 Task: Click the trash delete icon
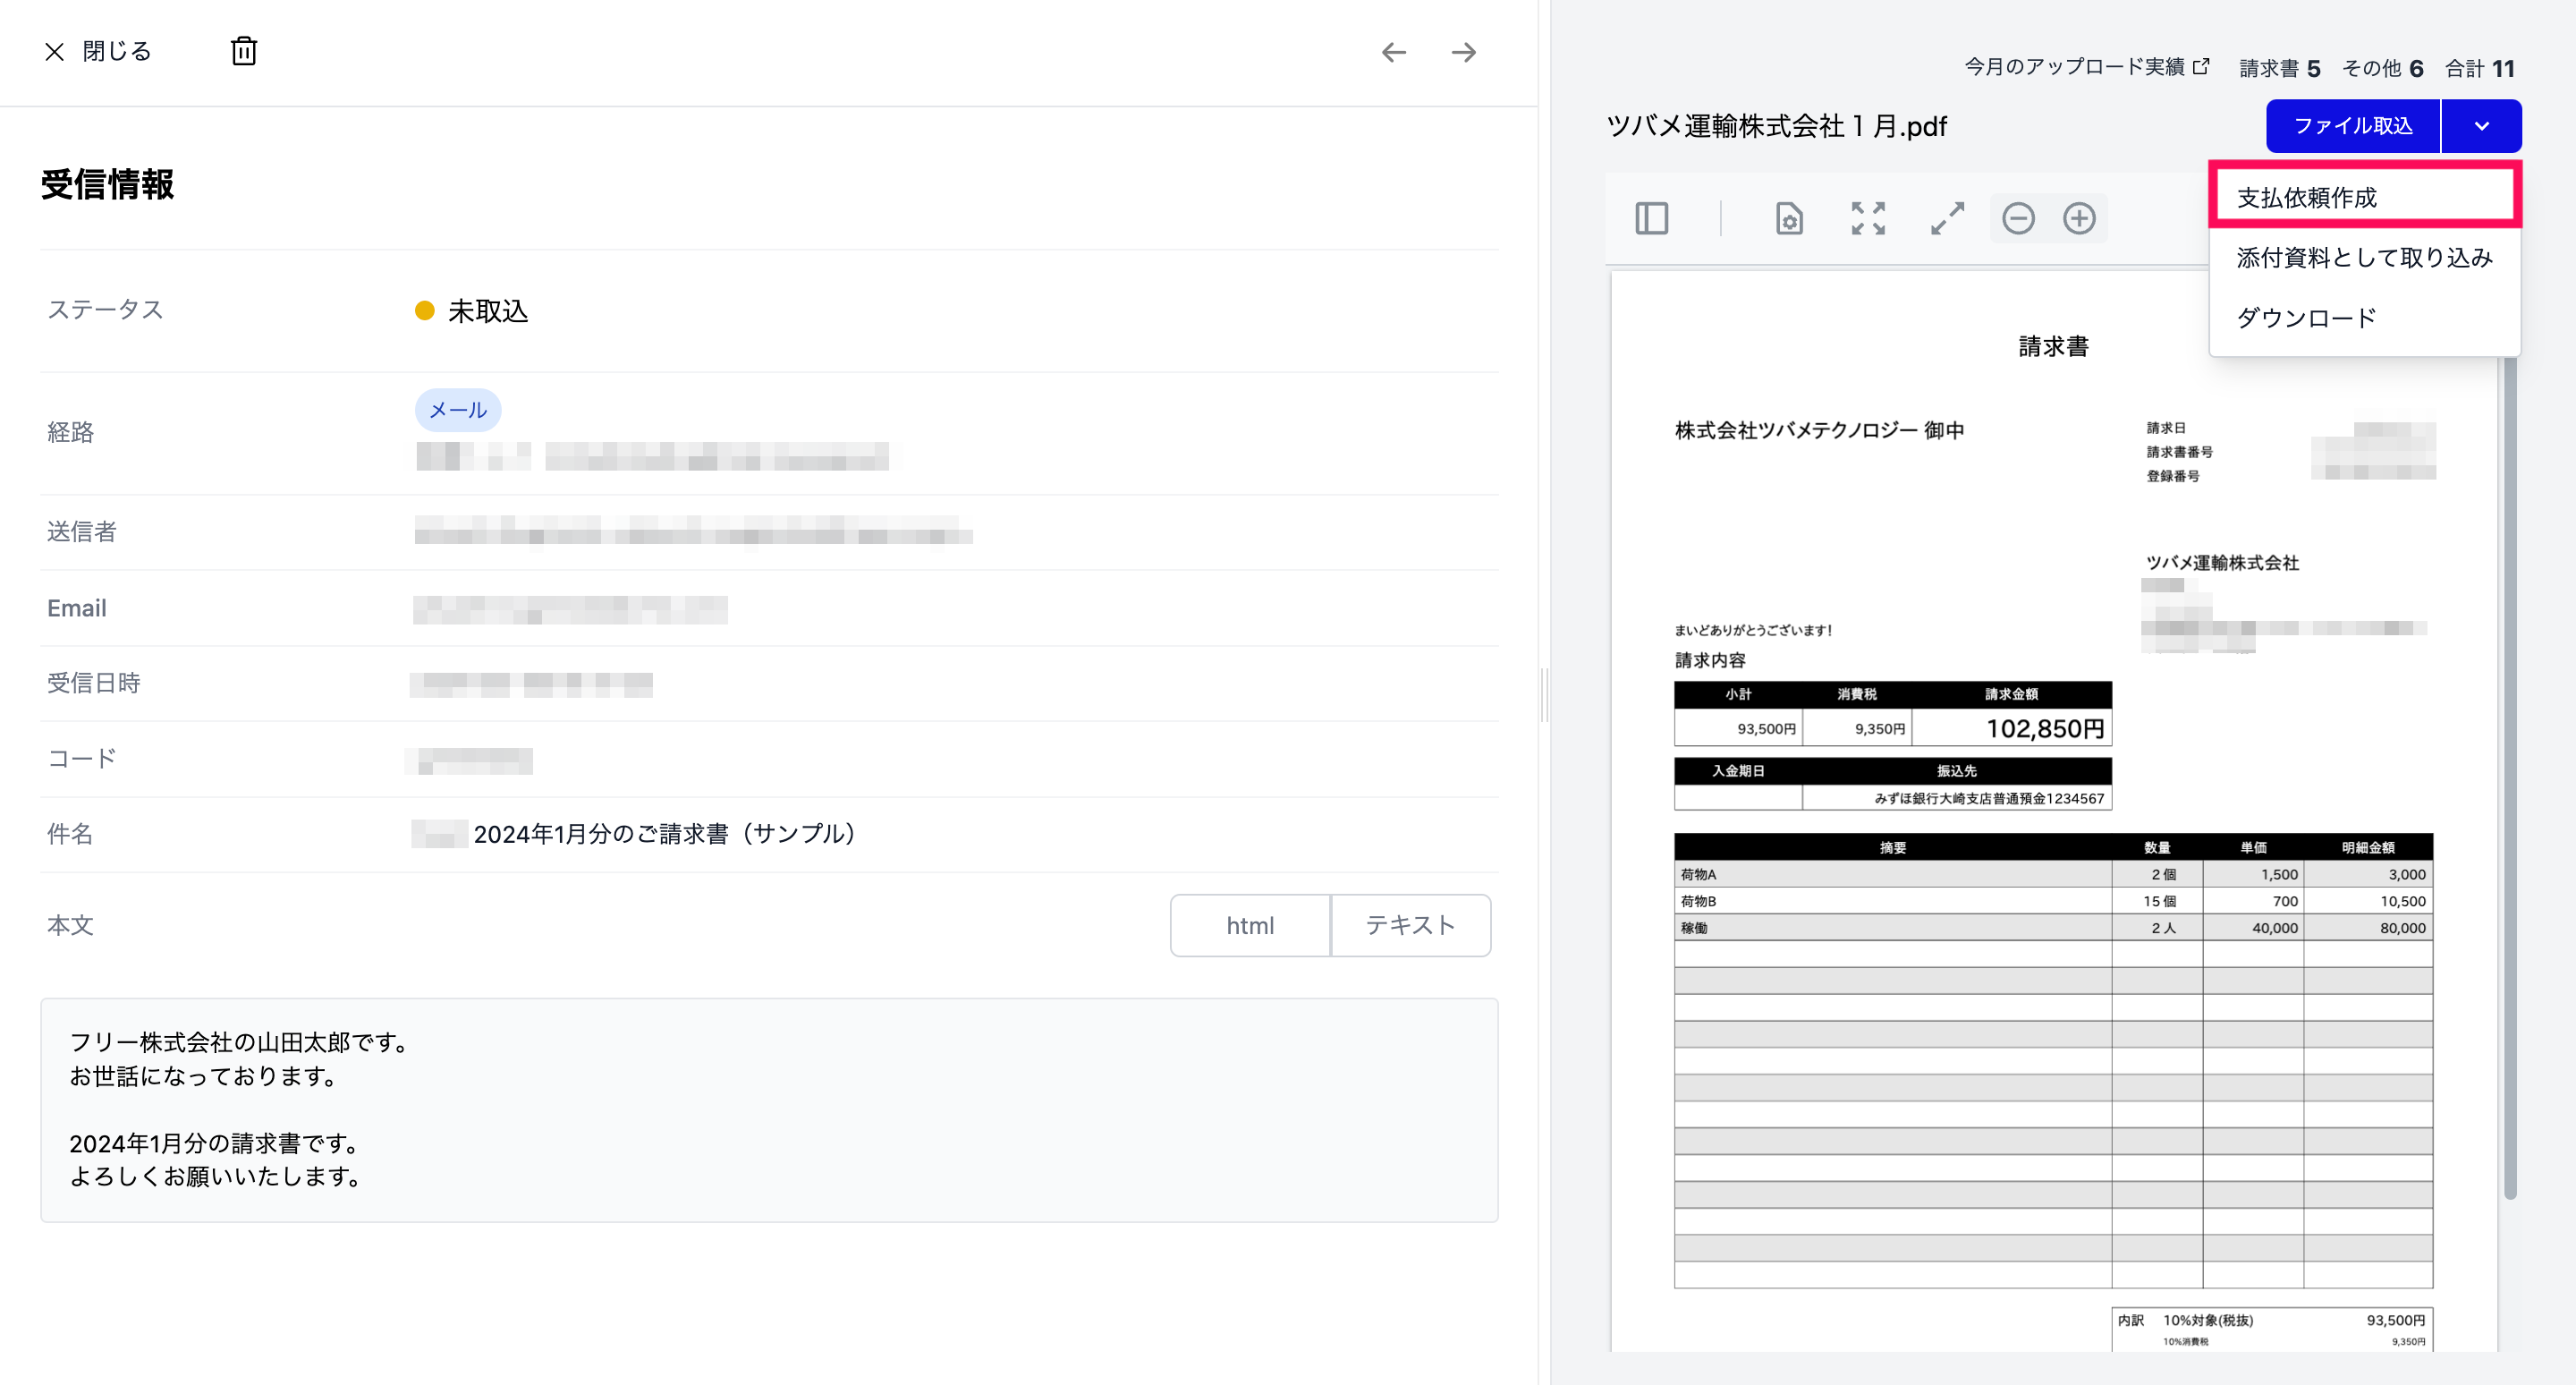click(244, 51)
